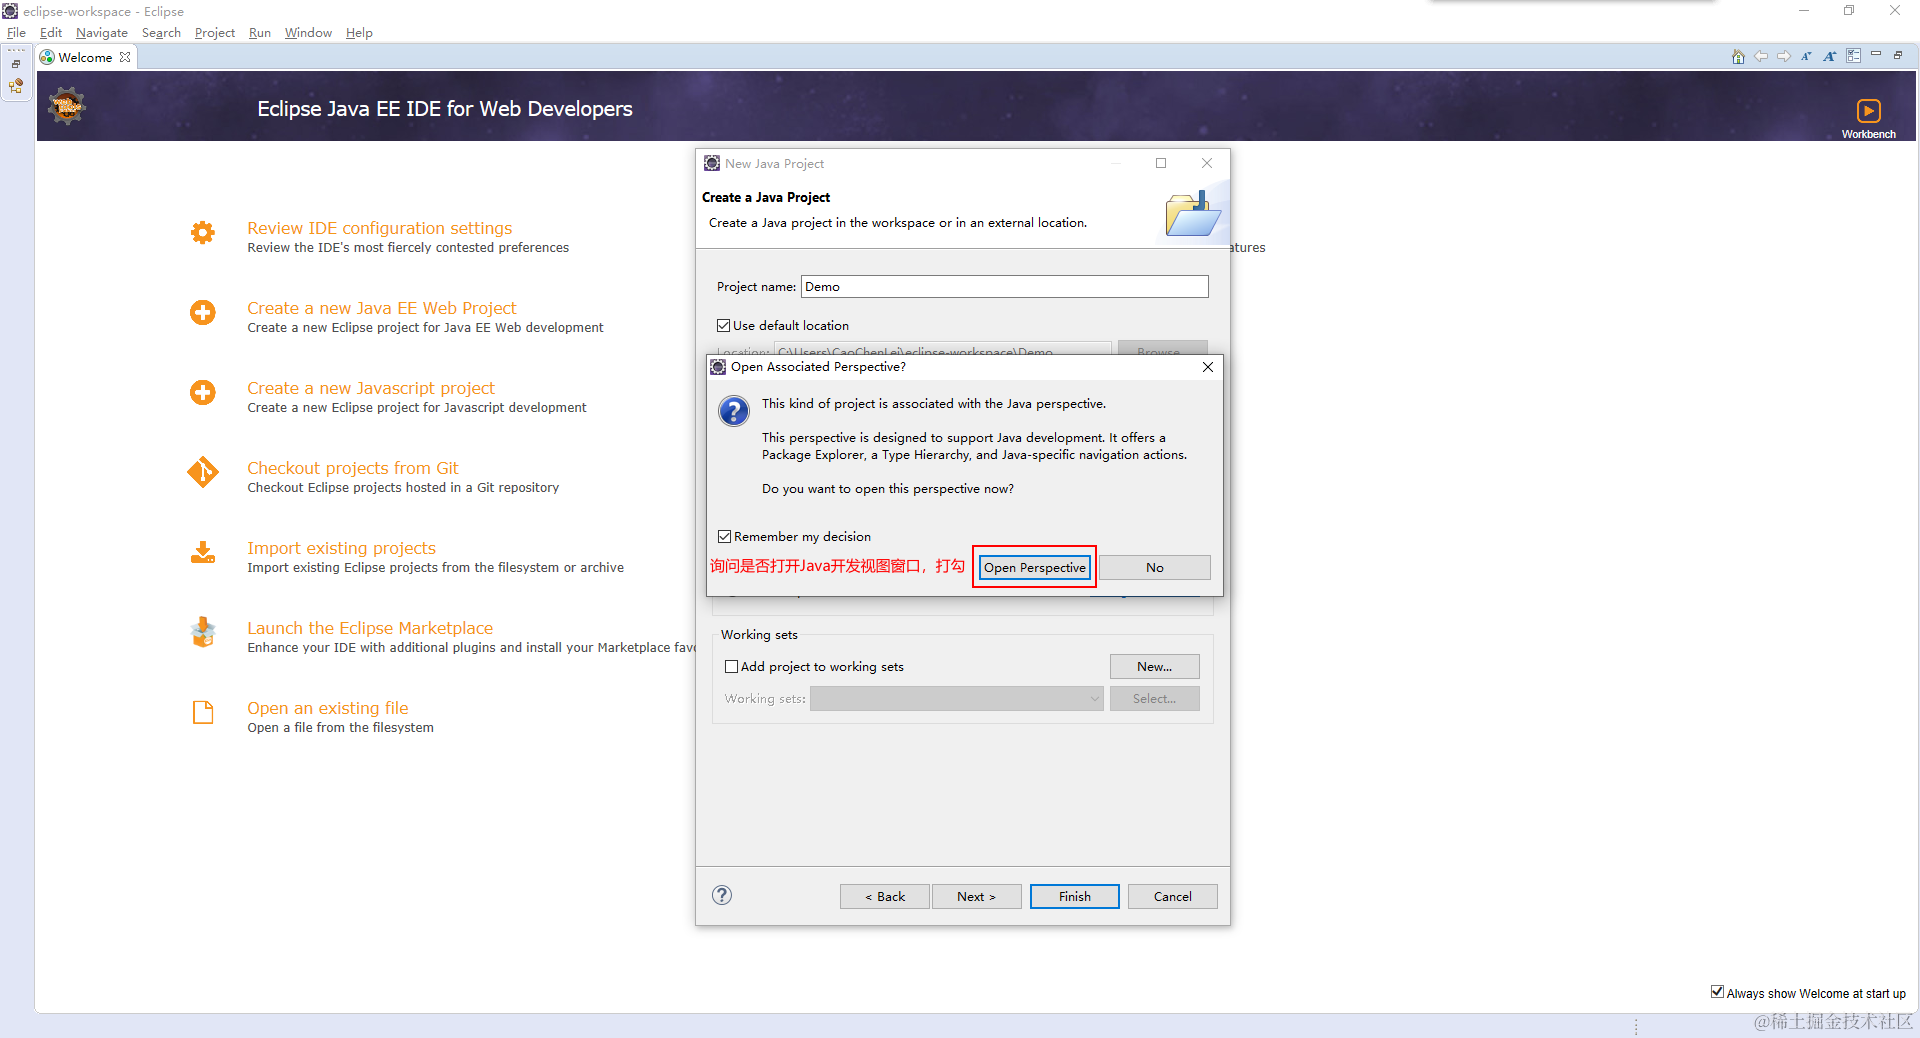The image size is (1920, 1038).
Task: Click the Project name field containing Demo
Action: [1004, 287]
